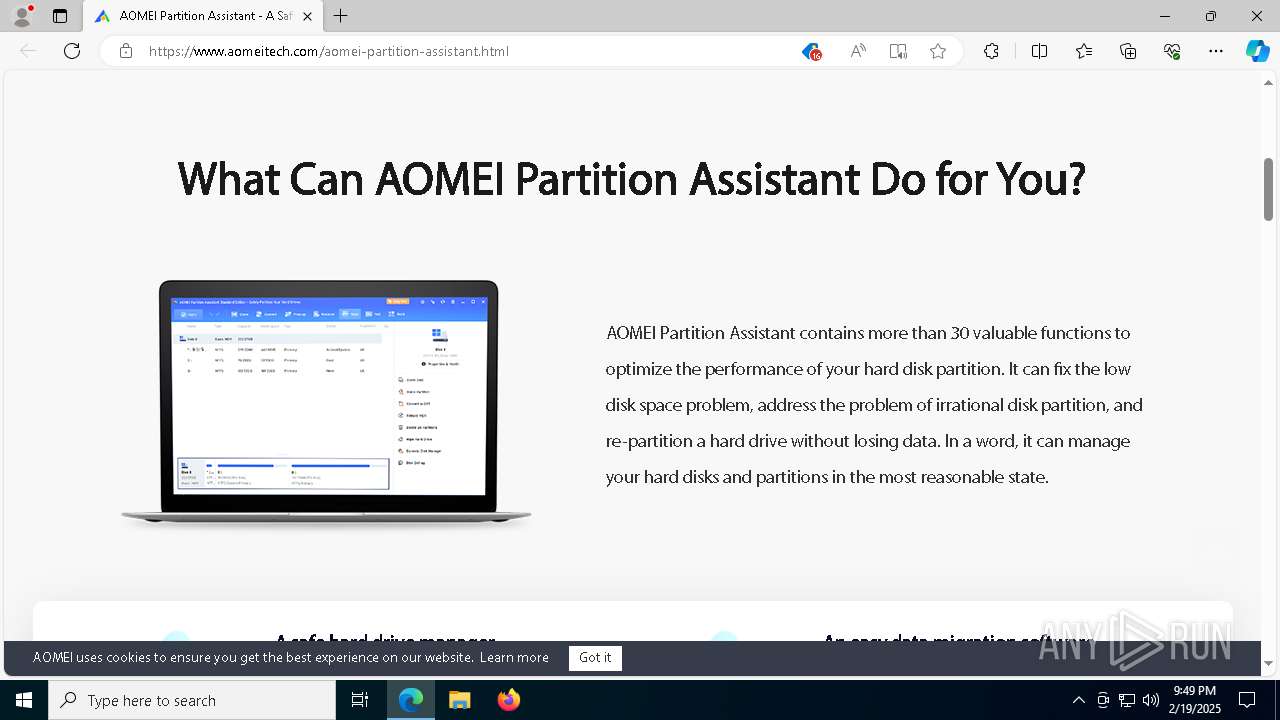Click the scrollbar down arrow
This screenshot has width=1280, height=720.
(x=1269, y=663)
